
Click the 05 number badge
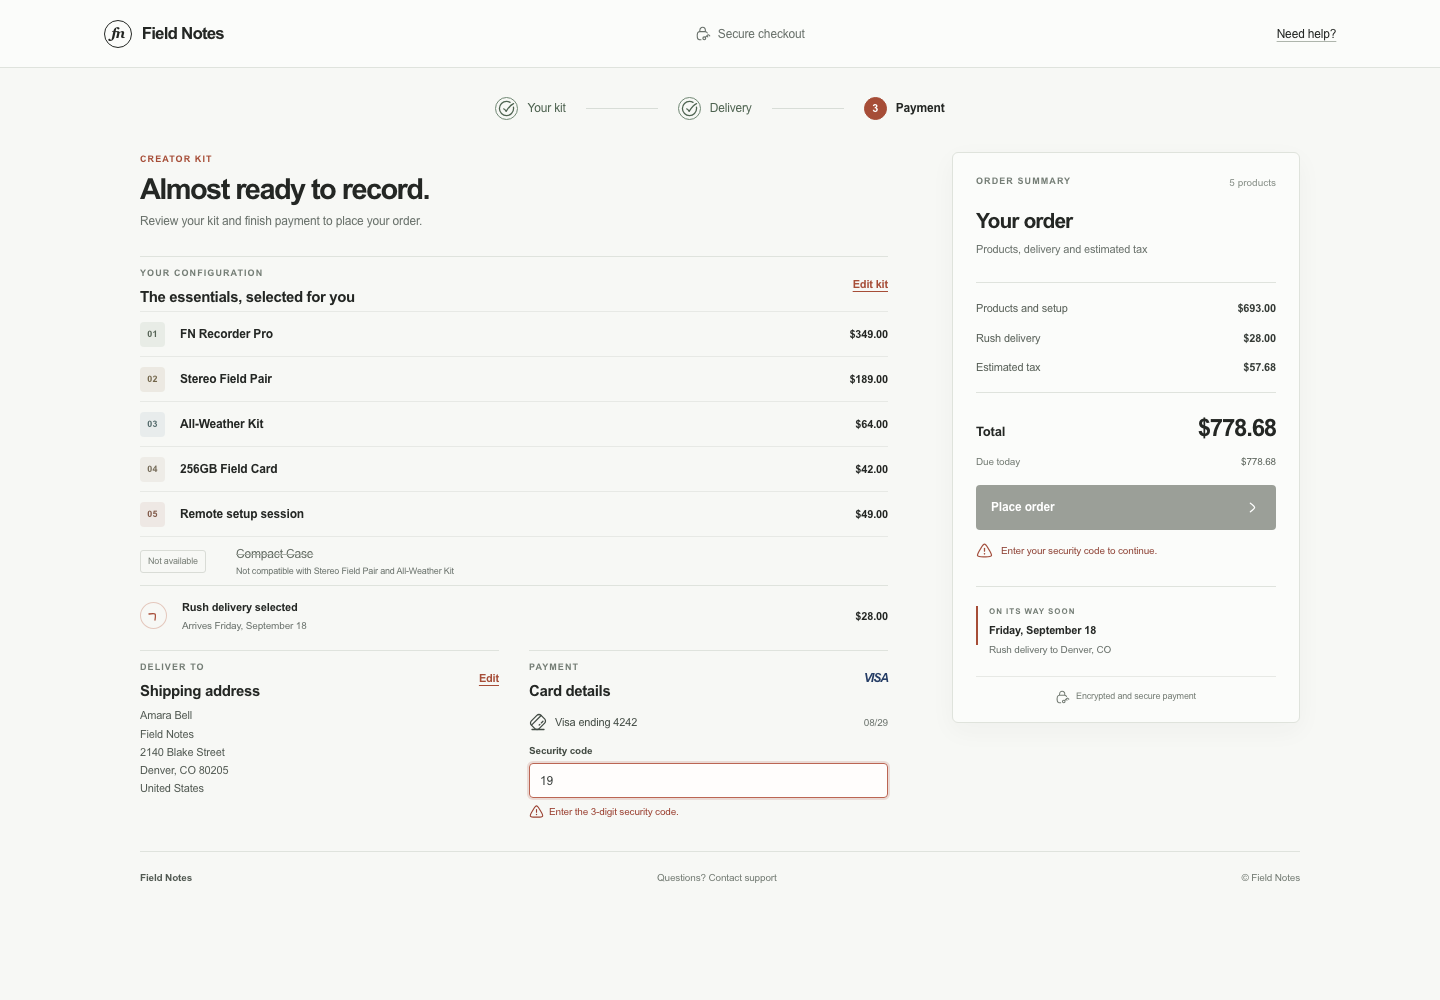(x=152, y=514)
